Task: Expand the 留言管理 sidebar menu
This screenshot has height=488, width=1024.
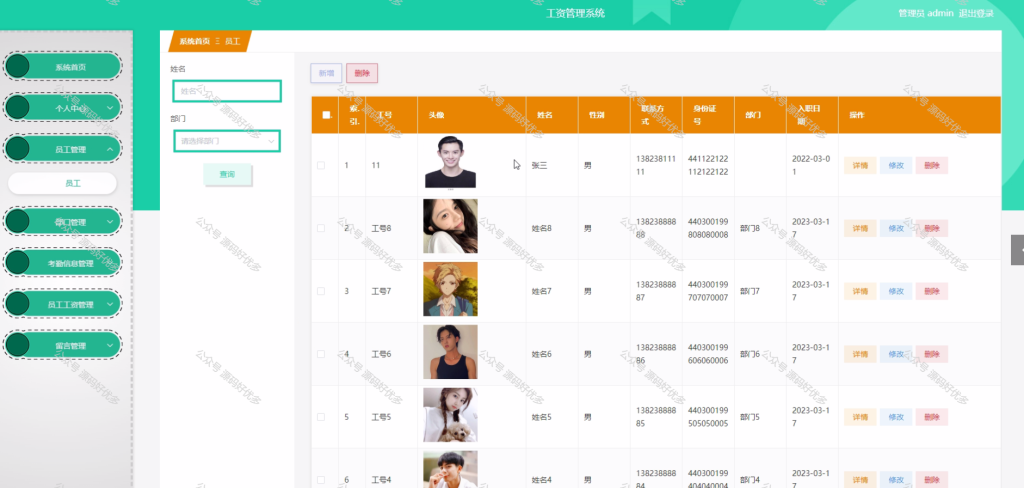Action: [63, 346]
